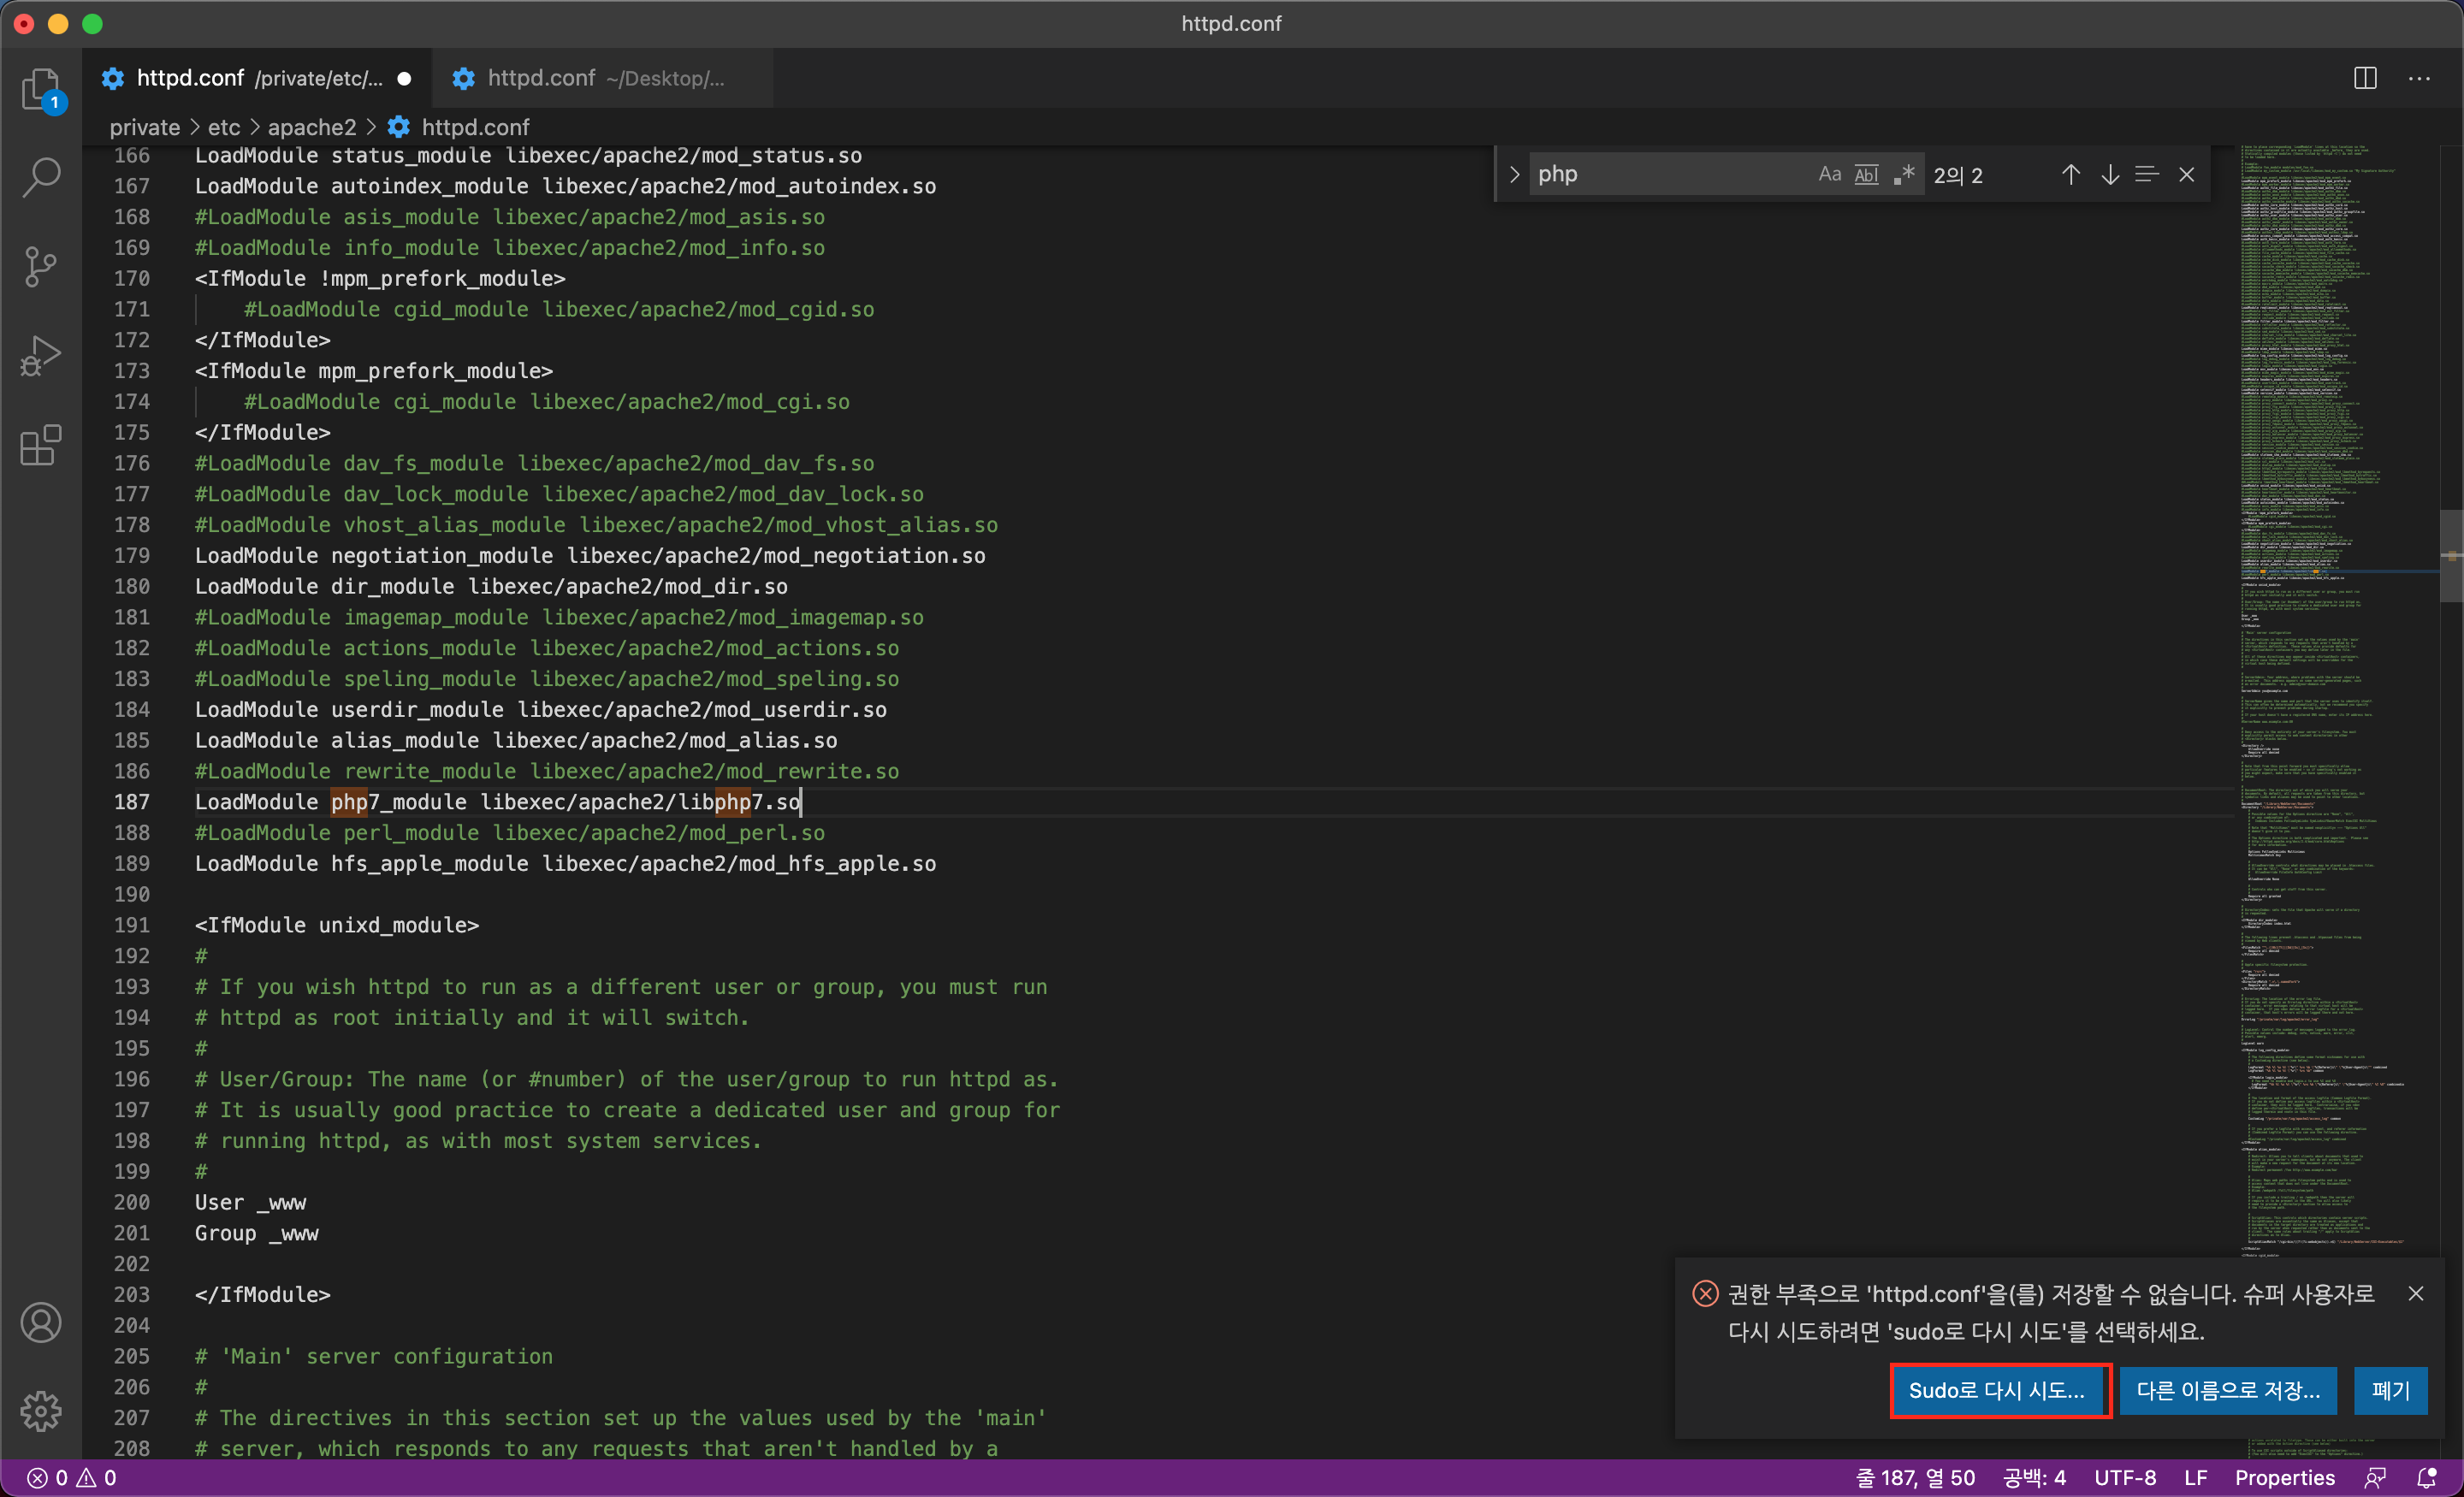Viewport: 2464px width, 1497px height.
Task: Open Run and Debug view
Action: tap(41, 355)
